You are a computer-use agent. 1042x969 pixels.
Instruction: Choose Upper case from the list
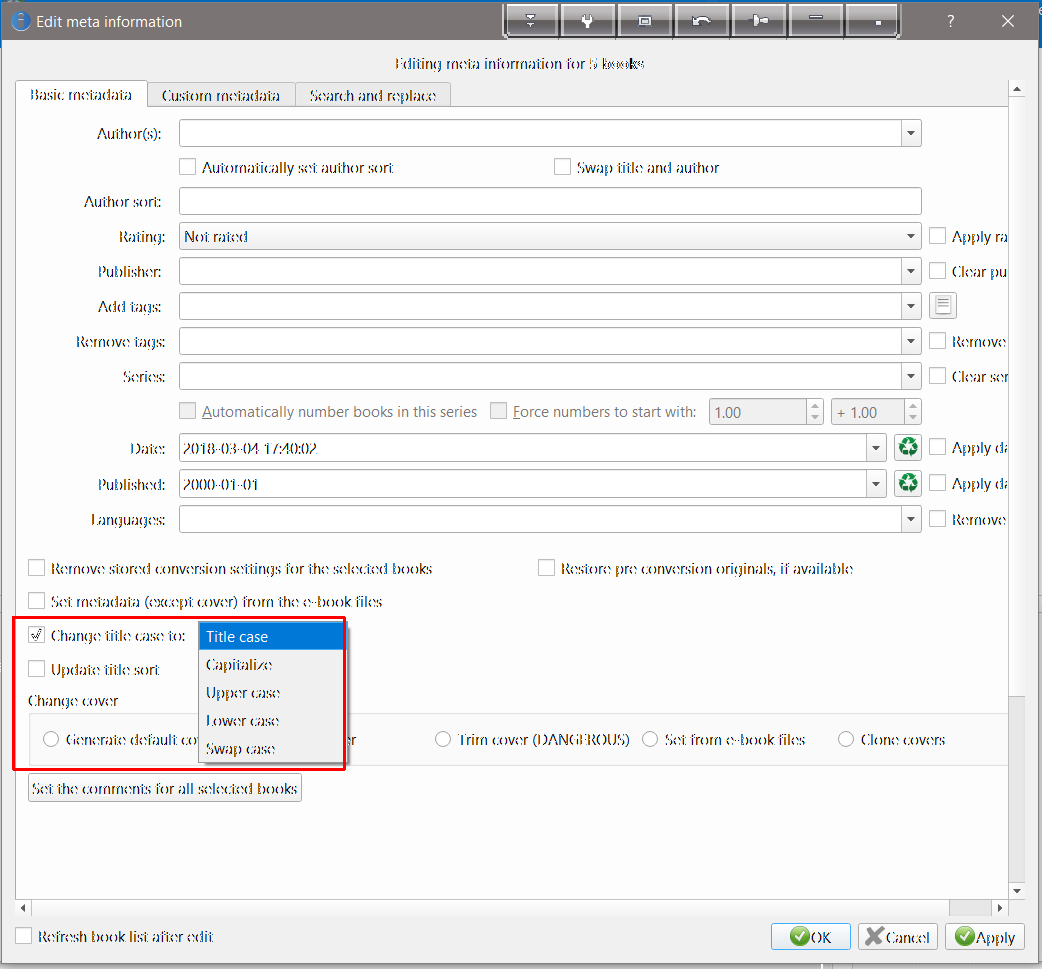[x=270, y=693]
